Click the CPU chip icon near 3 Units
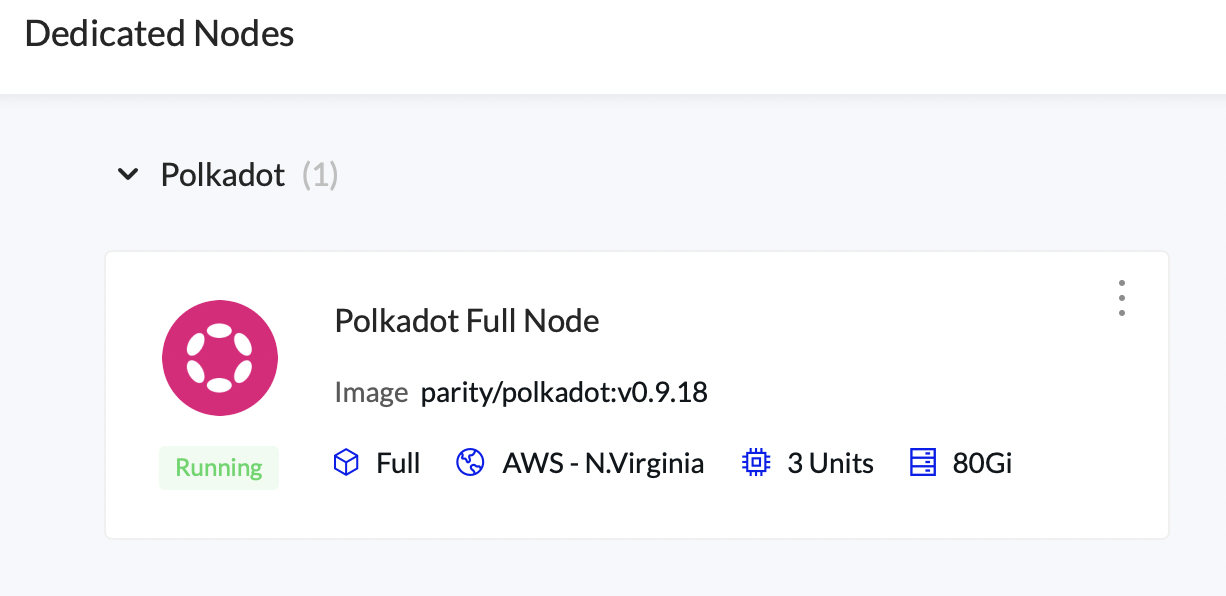Screen dimensions: 1226x596 point(756,462)
